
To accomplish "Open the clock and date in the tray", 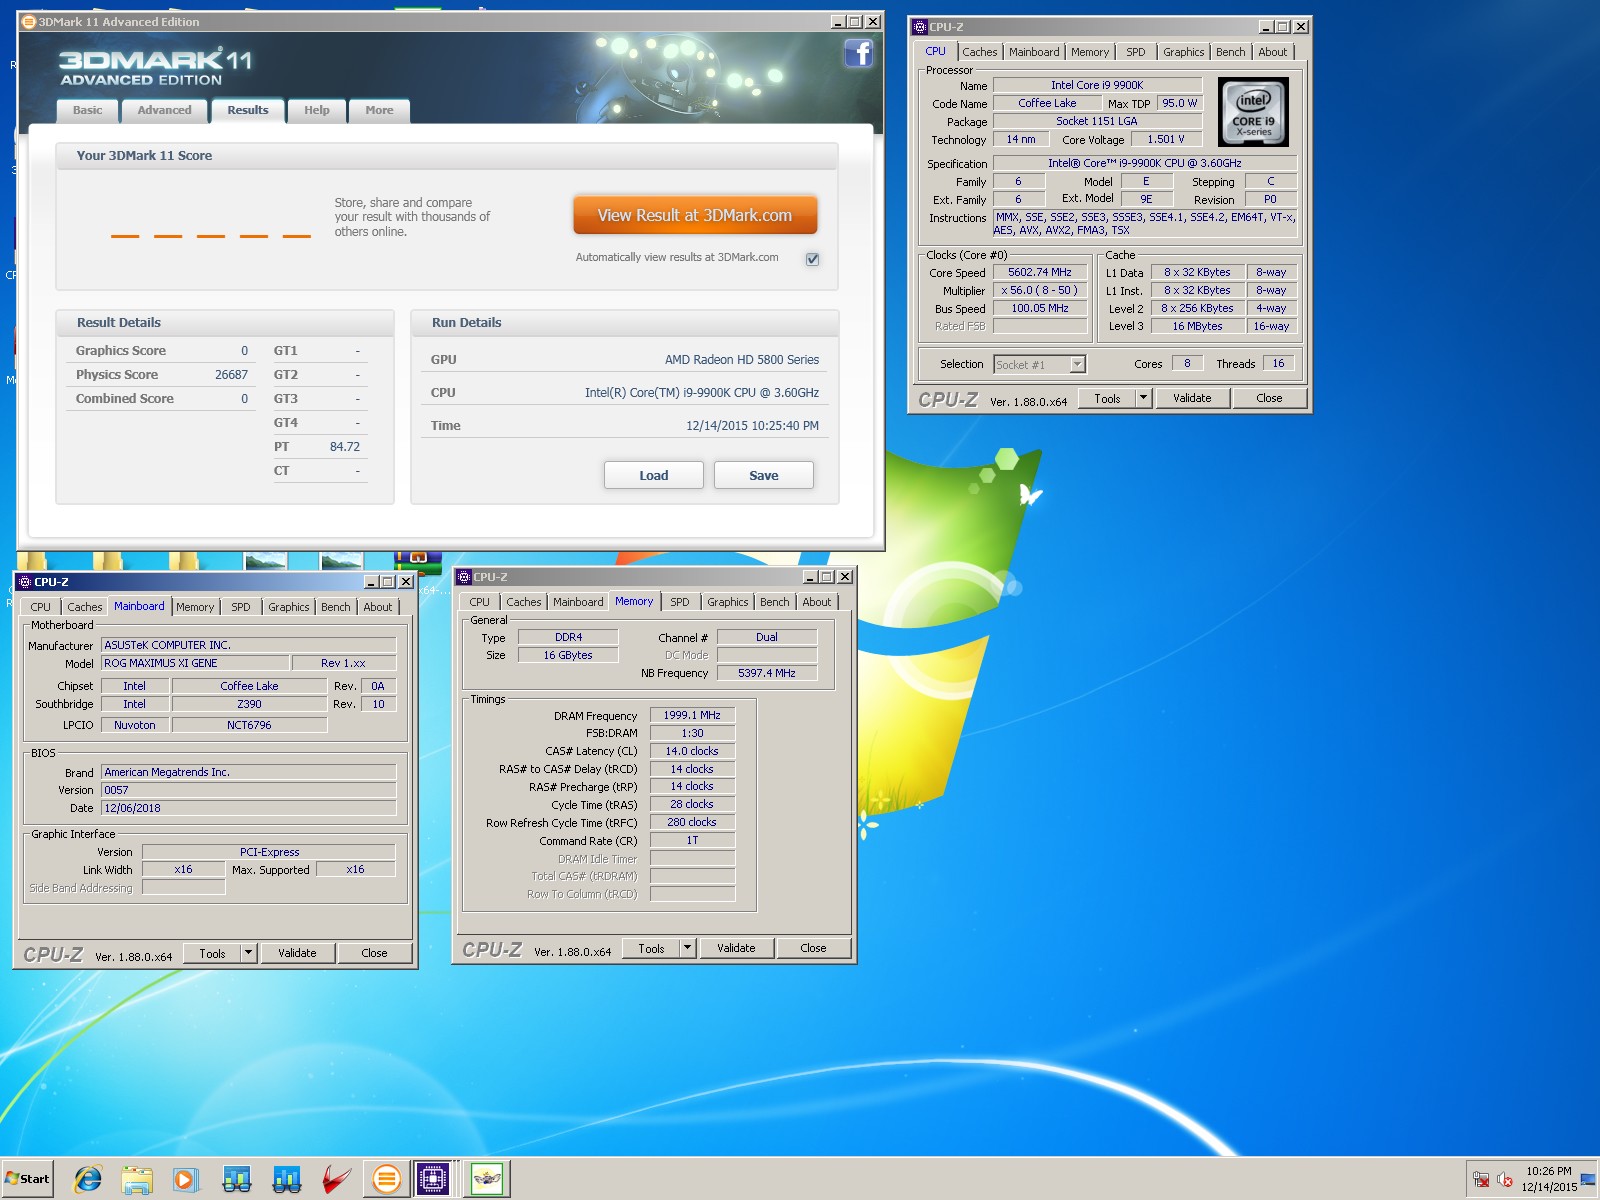I will [x=1548, y=1179].
